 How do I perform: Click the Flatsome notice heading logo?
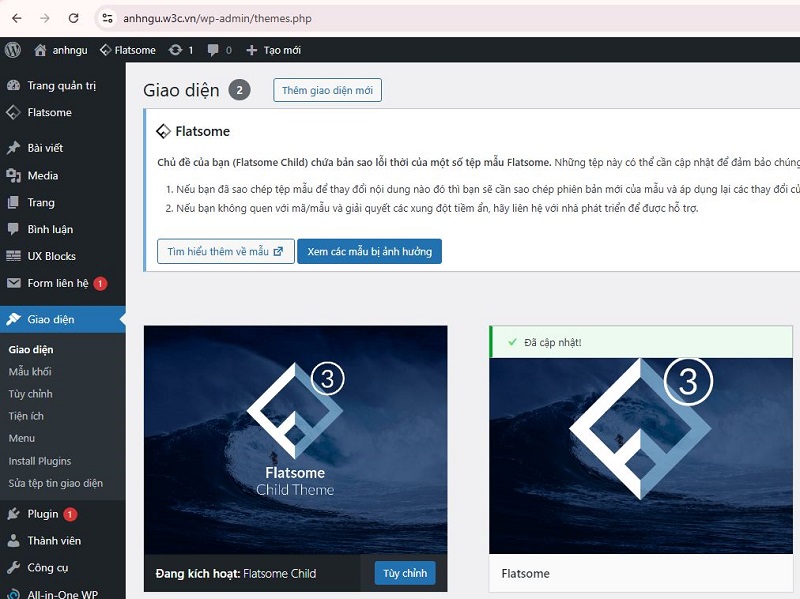163,131
